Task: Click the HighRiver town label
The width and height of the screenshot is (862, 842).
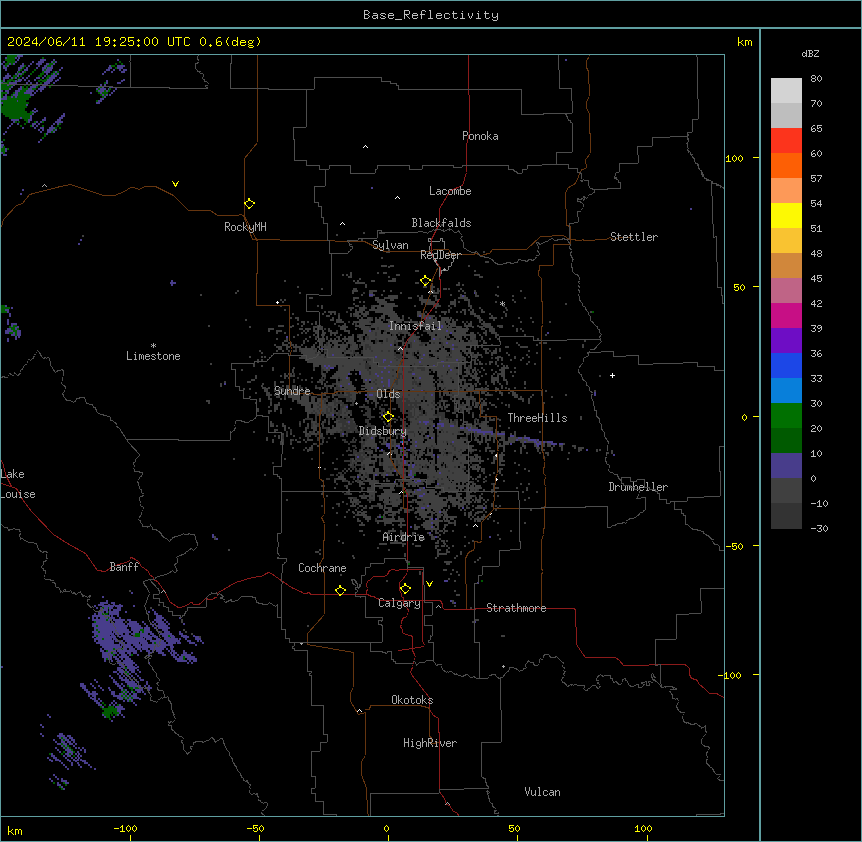Action: [x=430, y=743]
